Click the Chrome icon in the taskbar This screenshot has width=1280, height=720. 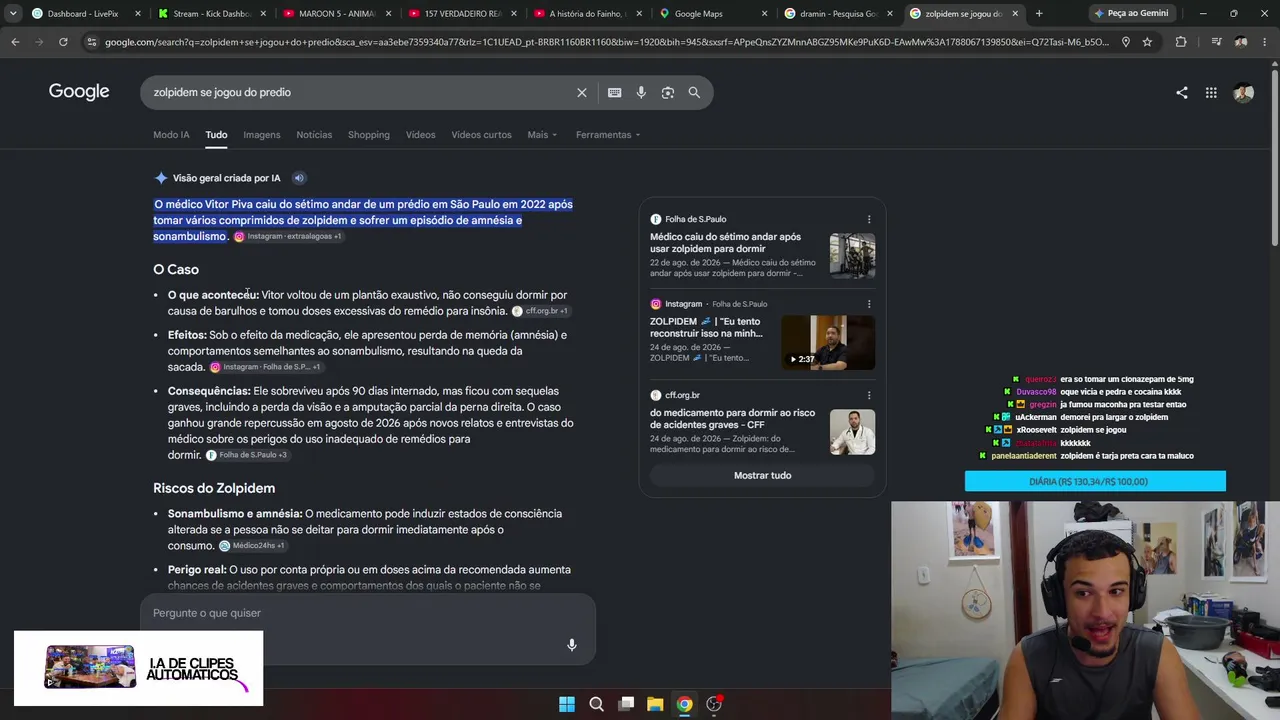[684, 704]
